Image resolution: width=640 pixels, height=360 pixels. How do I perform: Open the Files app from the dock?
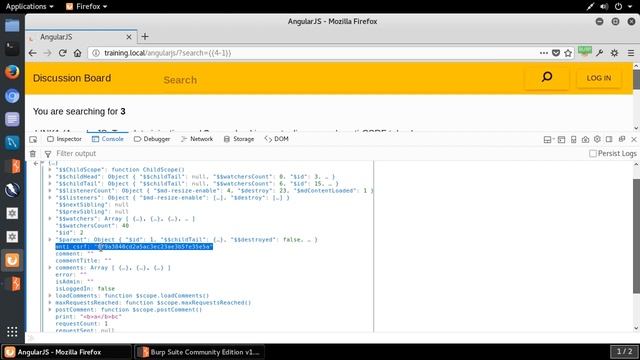pos(12,25)
